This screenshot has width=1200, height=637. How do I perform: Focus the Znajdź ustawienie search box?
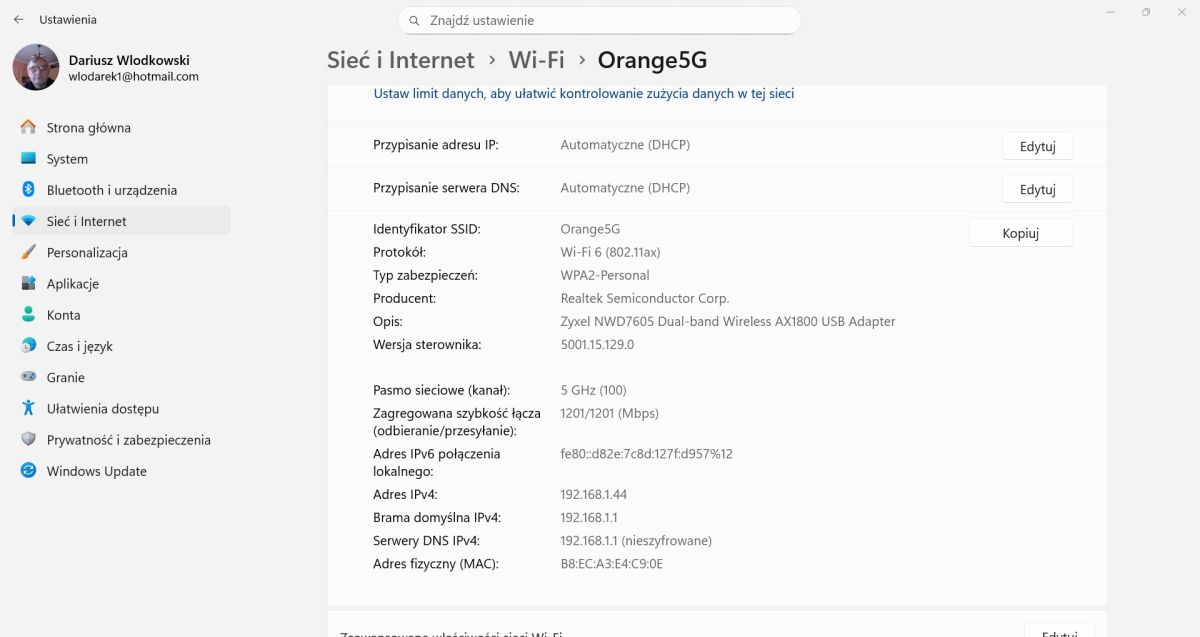pos(599,20)
